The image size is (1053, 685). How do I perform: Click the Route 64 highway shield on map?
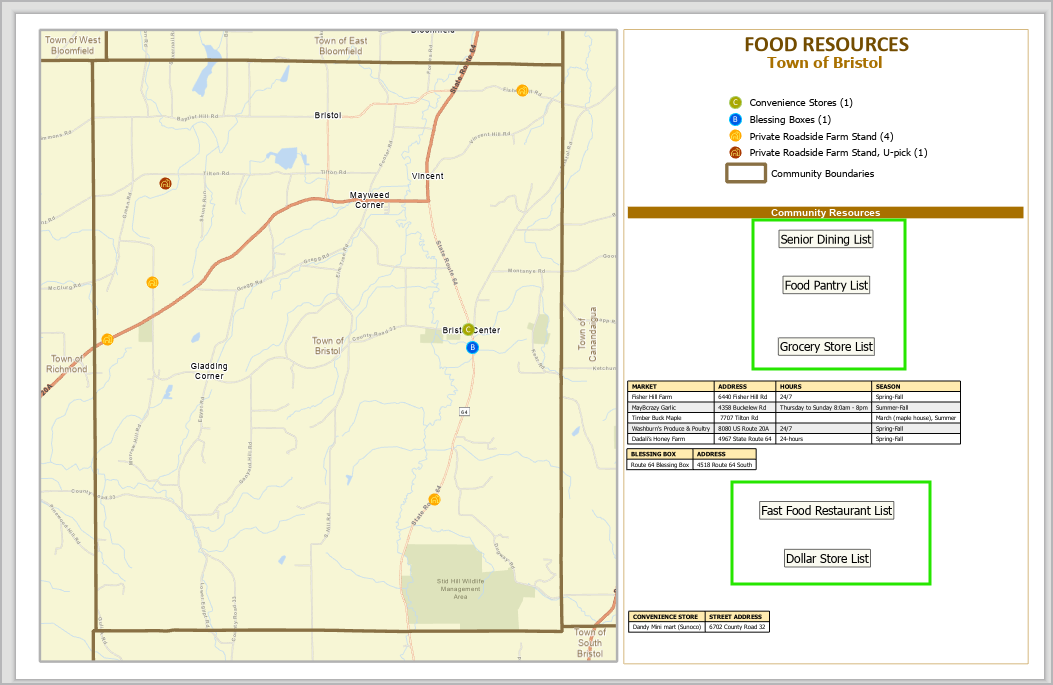click(x=464, y=412)
